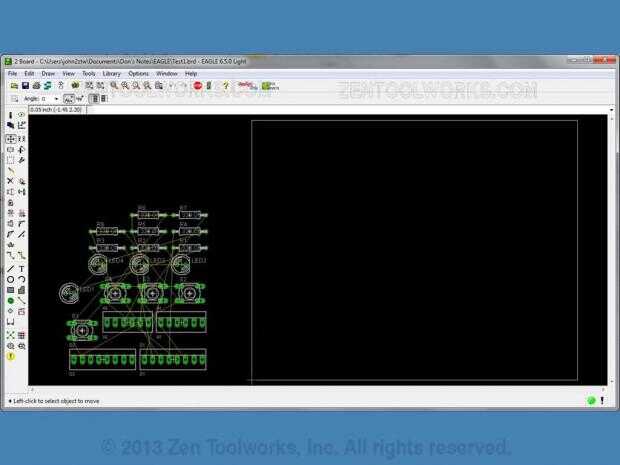Image resolution: width=620 pixels, height=465 pixels.
Task: Click the Zoom out toolbar icon
Action: coord(136,85)
